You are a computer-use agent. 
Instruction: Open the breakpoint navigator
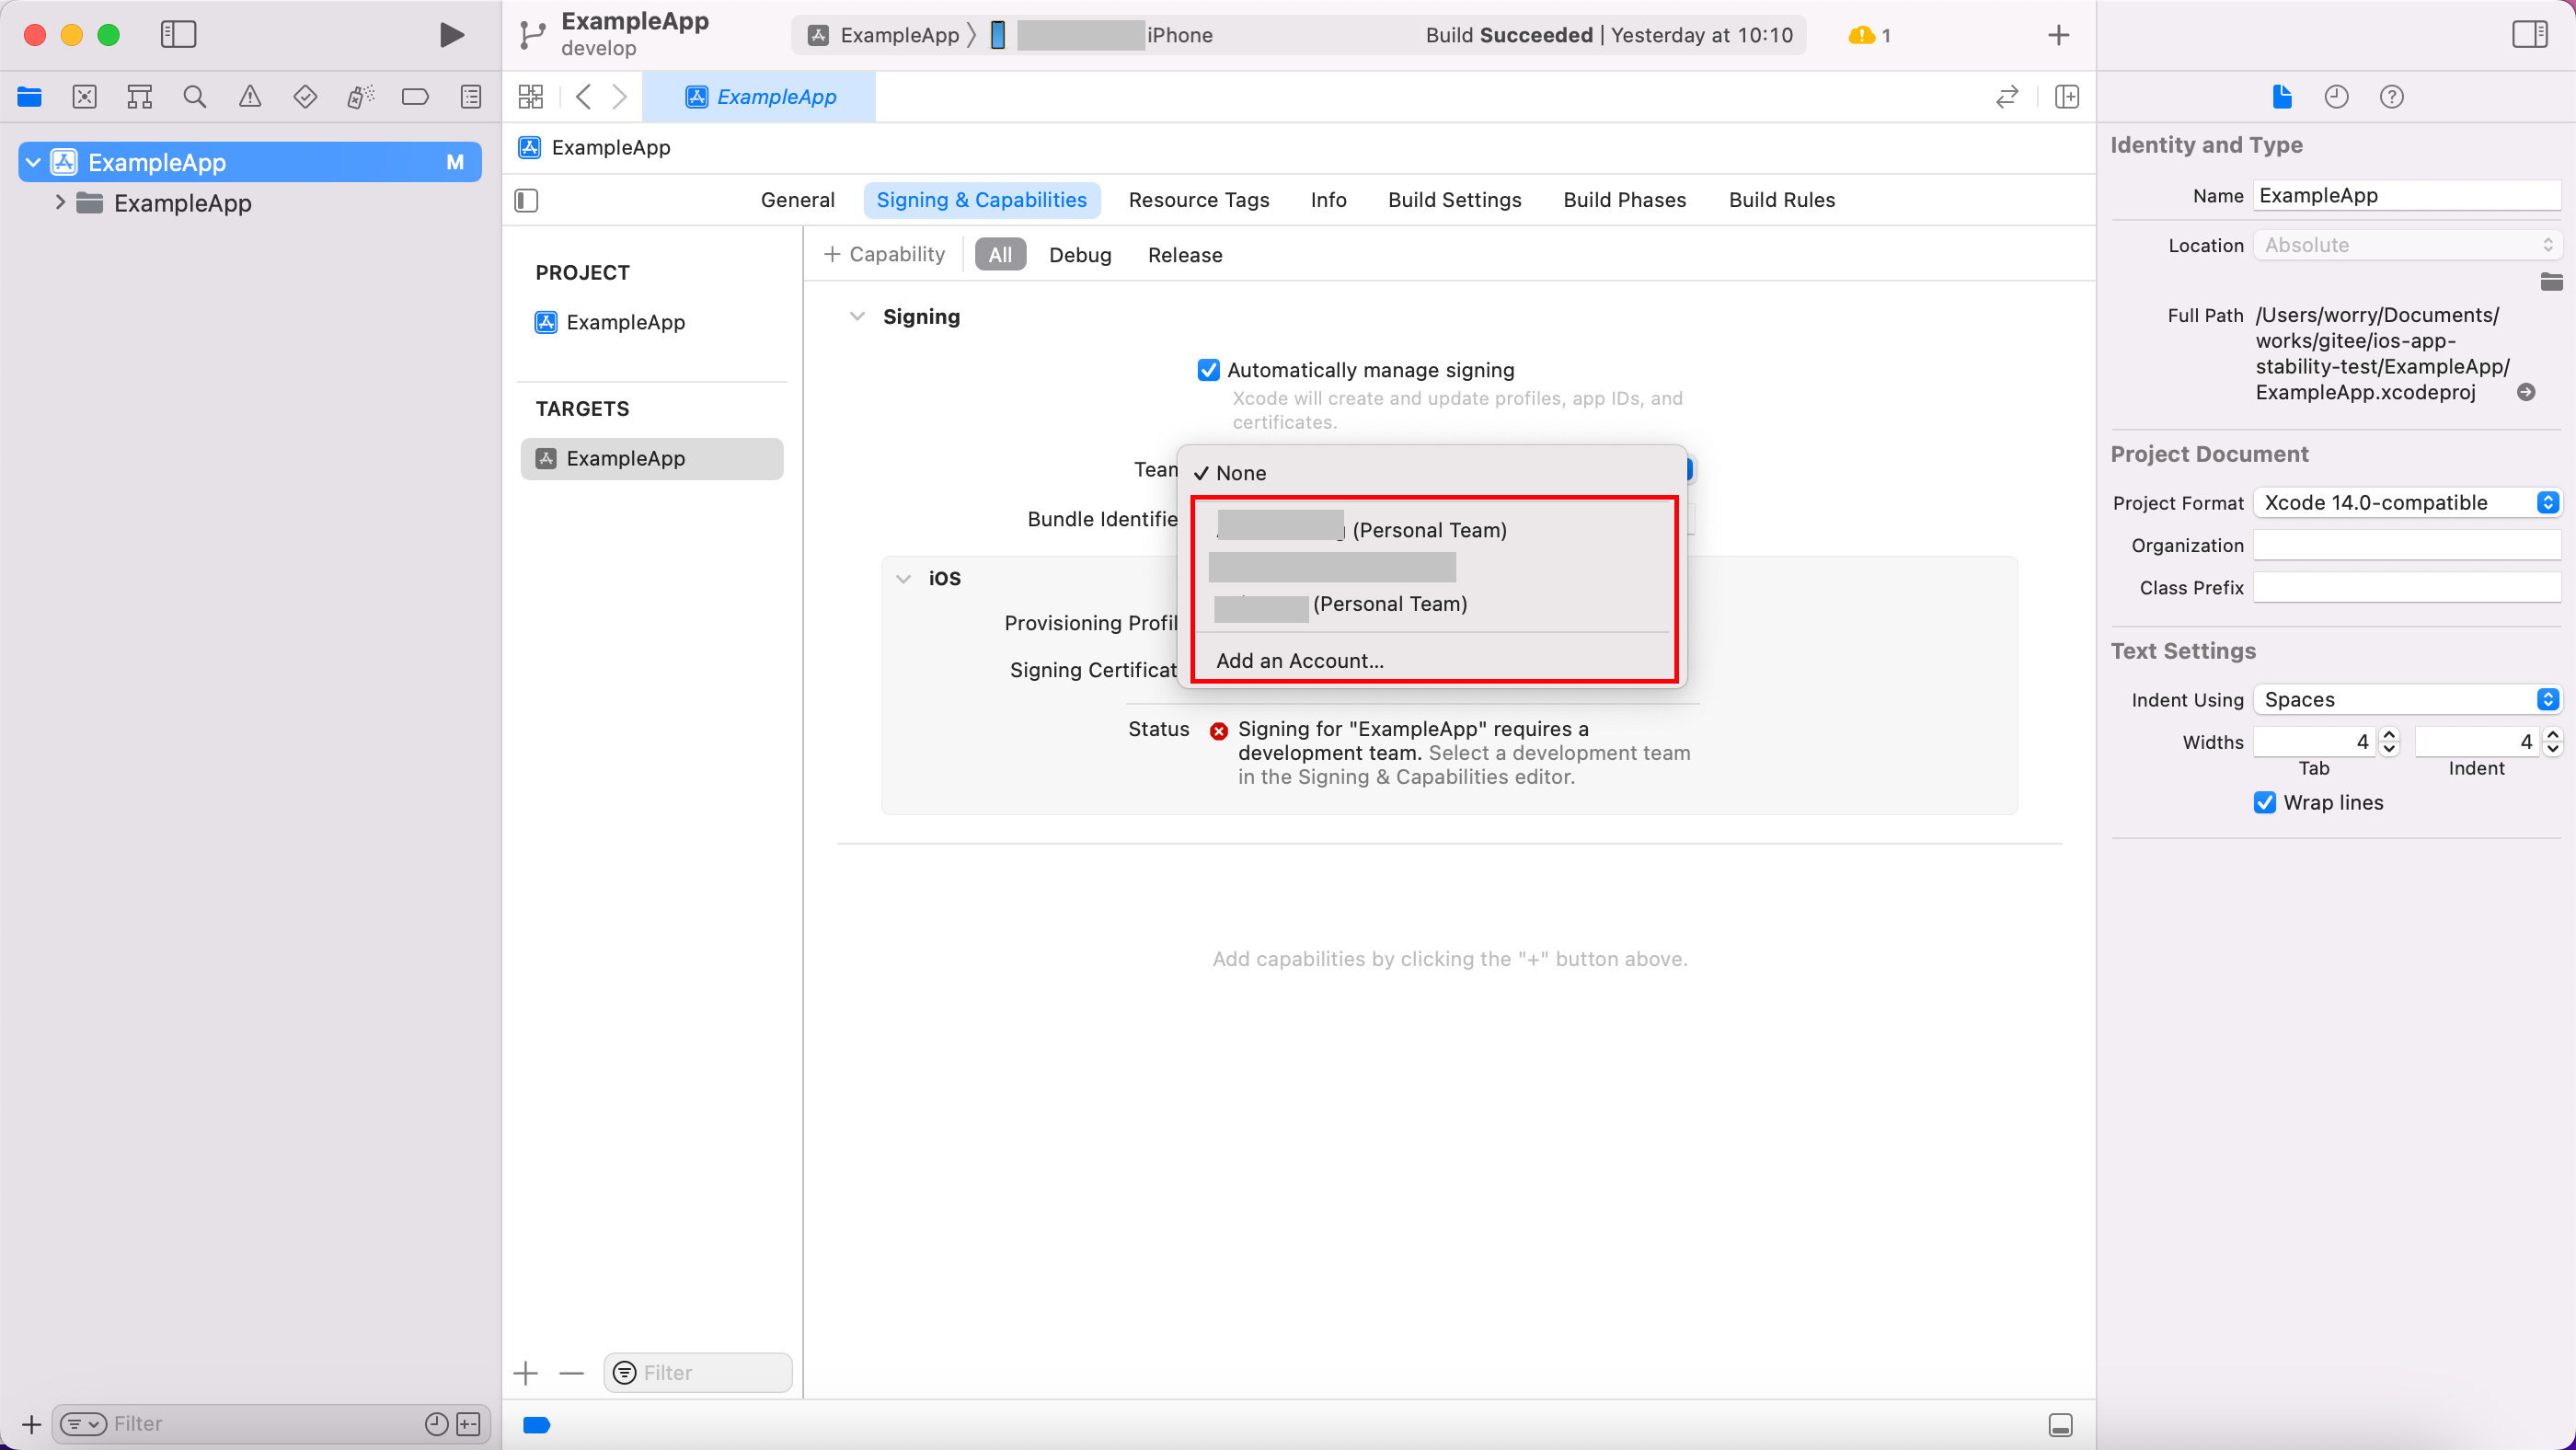tap(415, 97)
